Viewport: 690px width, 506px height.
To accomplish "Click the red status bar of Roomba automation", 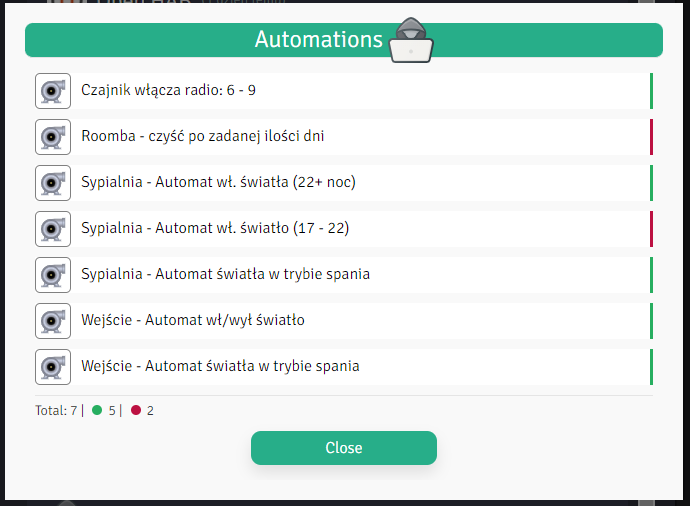I will [651, 137].
